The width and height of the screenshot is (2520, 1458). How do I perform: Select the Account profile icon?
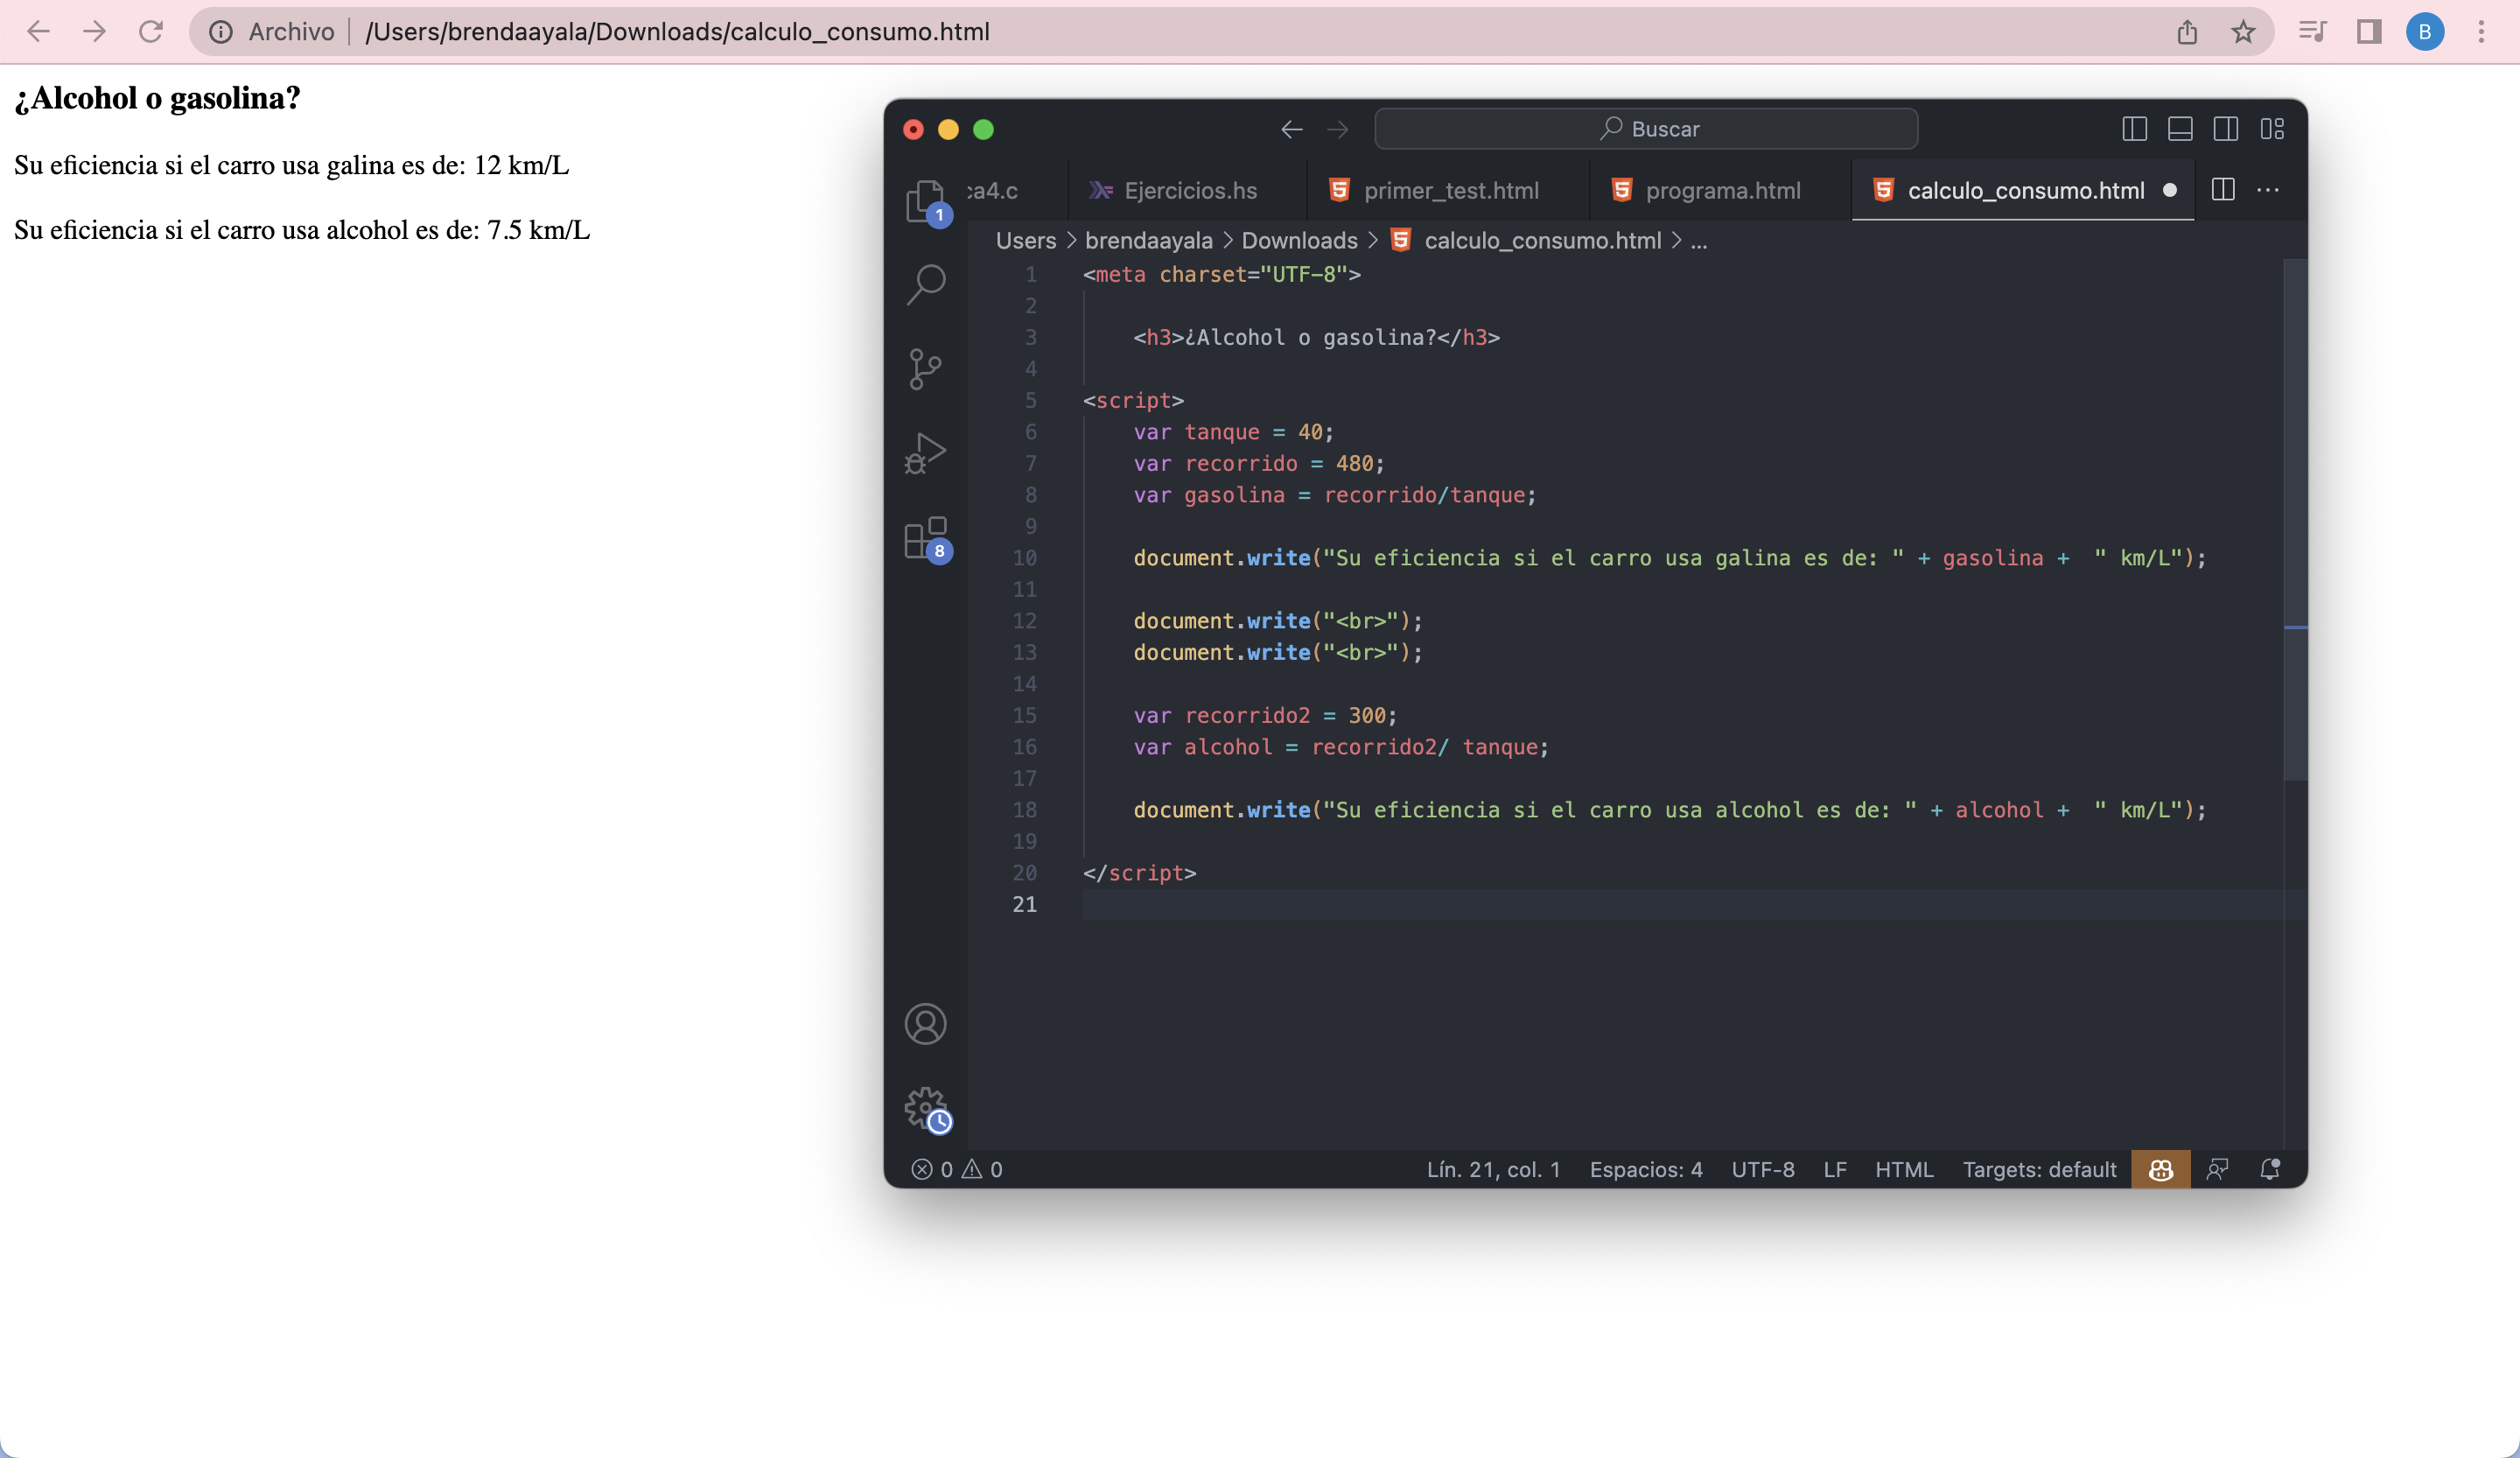(x=927, y=1022)
